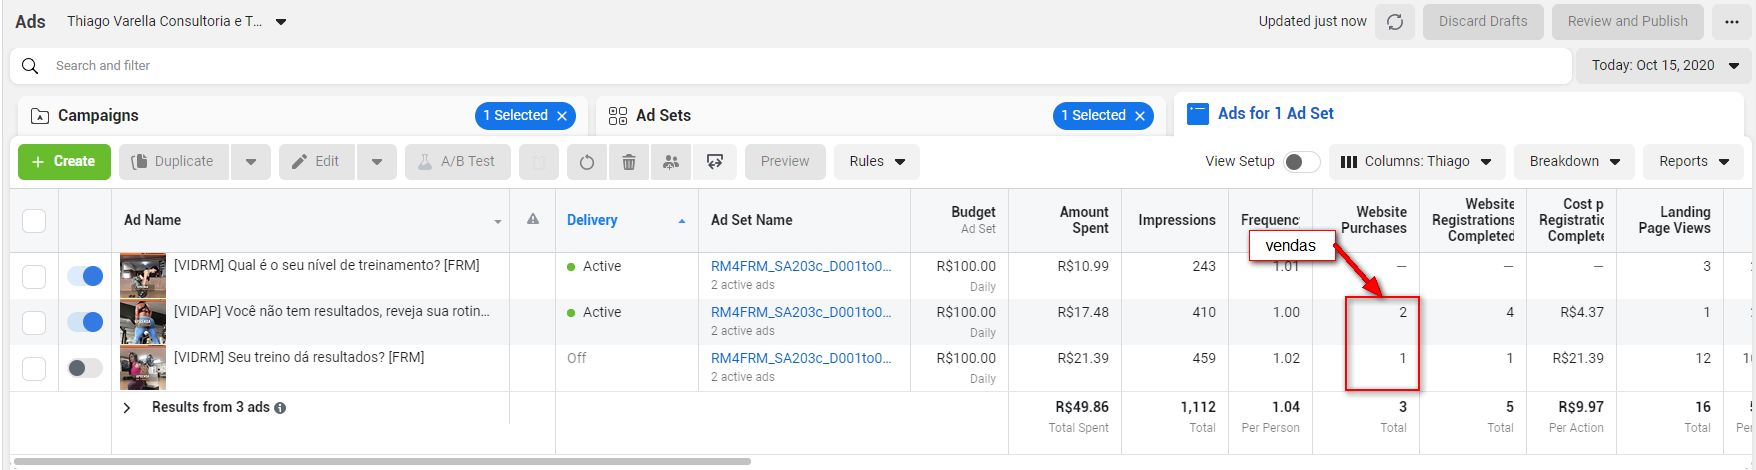This screenshot has height=470, width=1756.
Task: Switch to the Campaigns tab
Action: point(98,116)
